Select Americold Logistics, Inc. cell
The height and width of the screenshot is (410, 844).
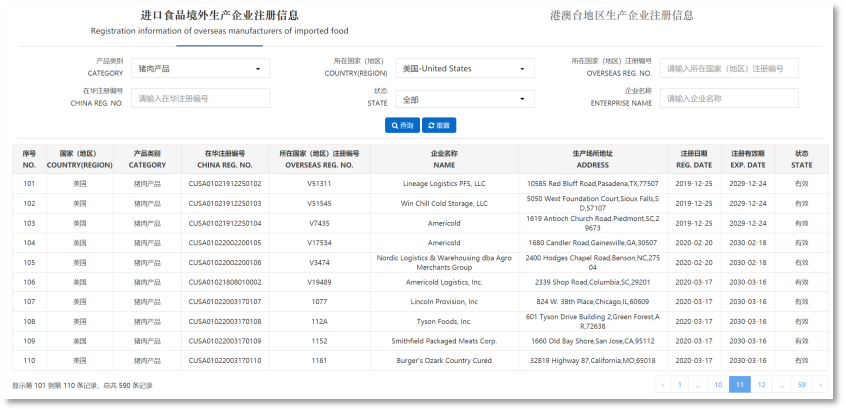coord(444,282)
